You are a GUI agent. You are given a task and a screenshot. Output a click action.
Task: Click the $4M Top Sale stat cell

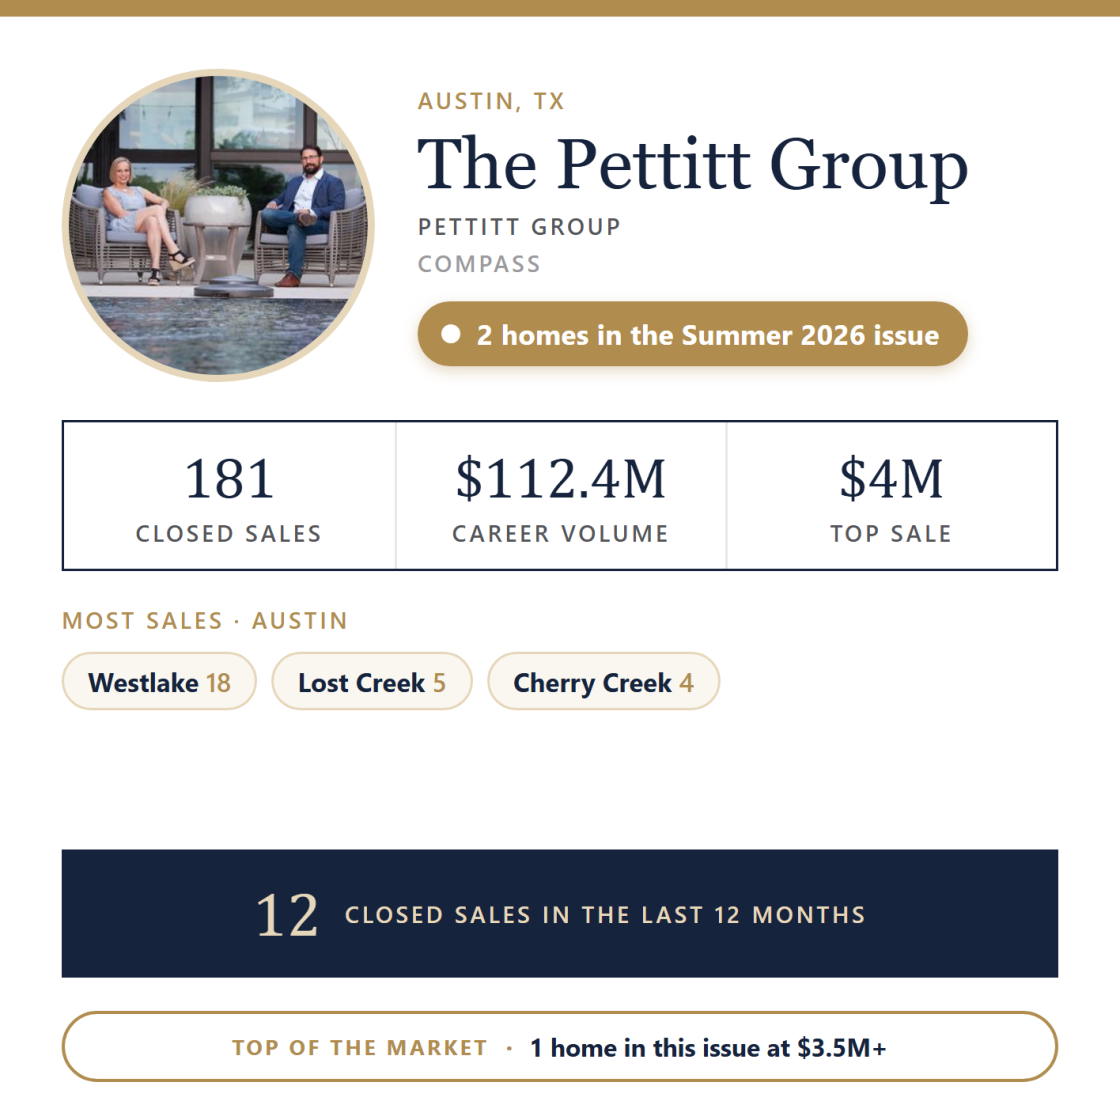[x=891, y=496]
